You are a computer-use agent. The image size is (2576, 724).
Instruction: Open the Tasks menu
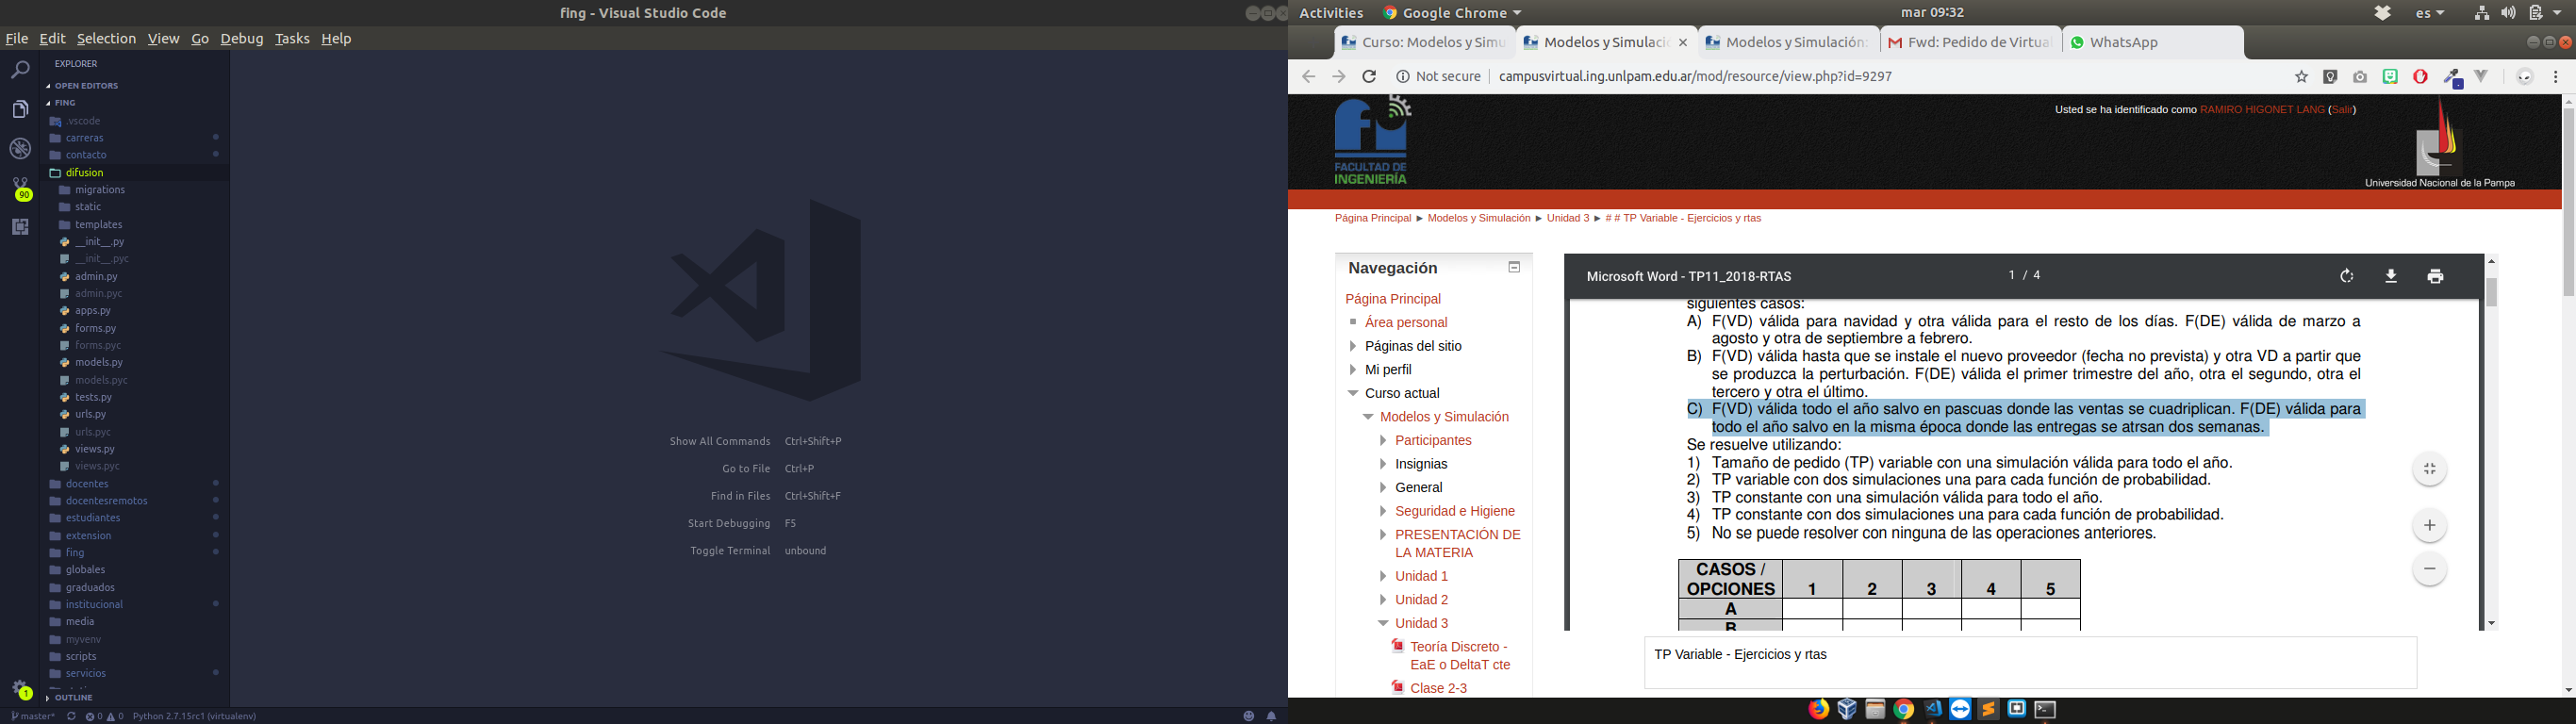[x=292, y=39]
